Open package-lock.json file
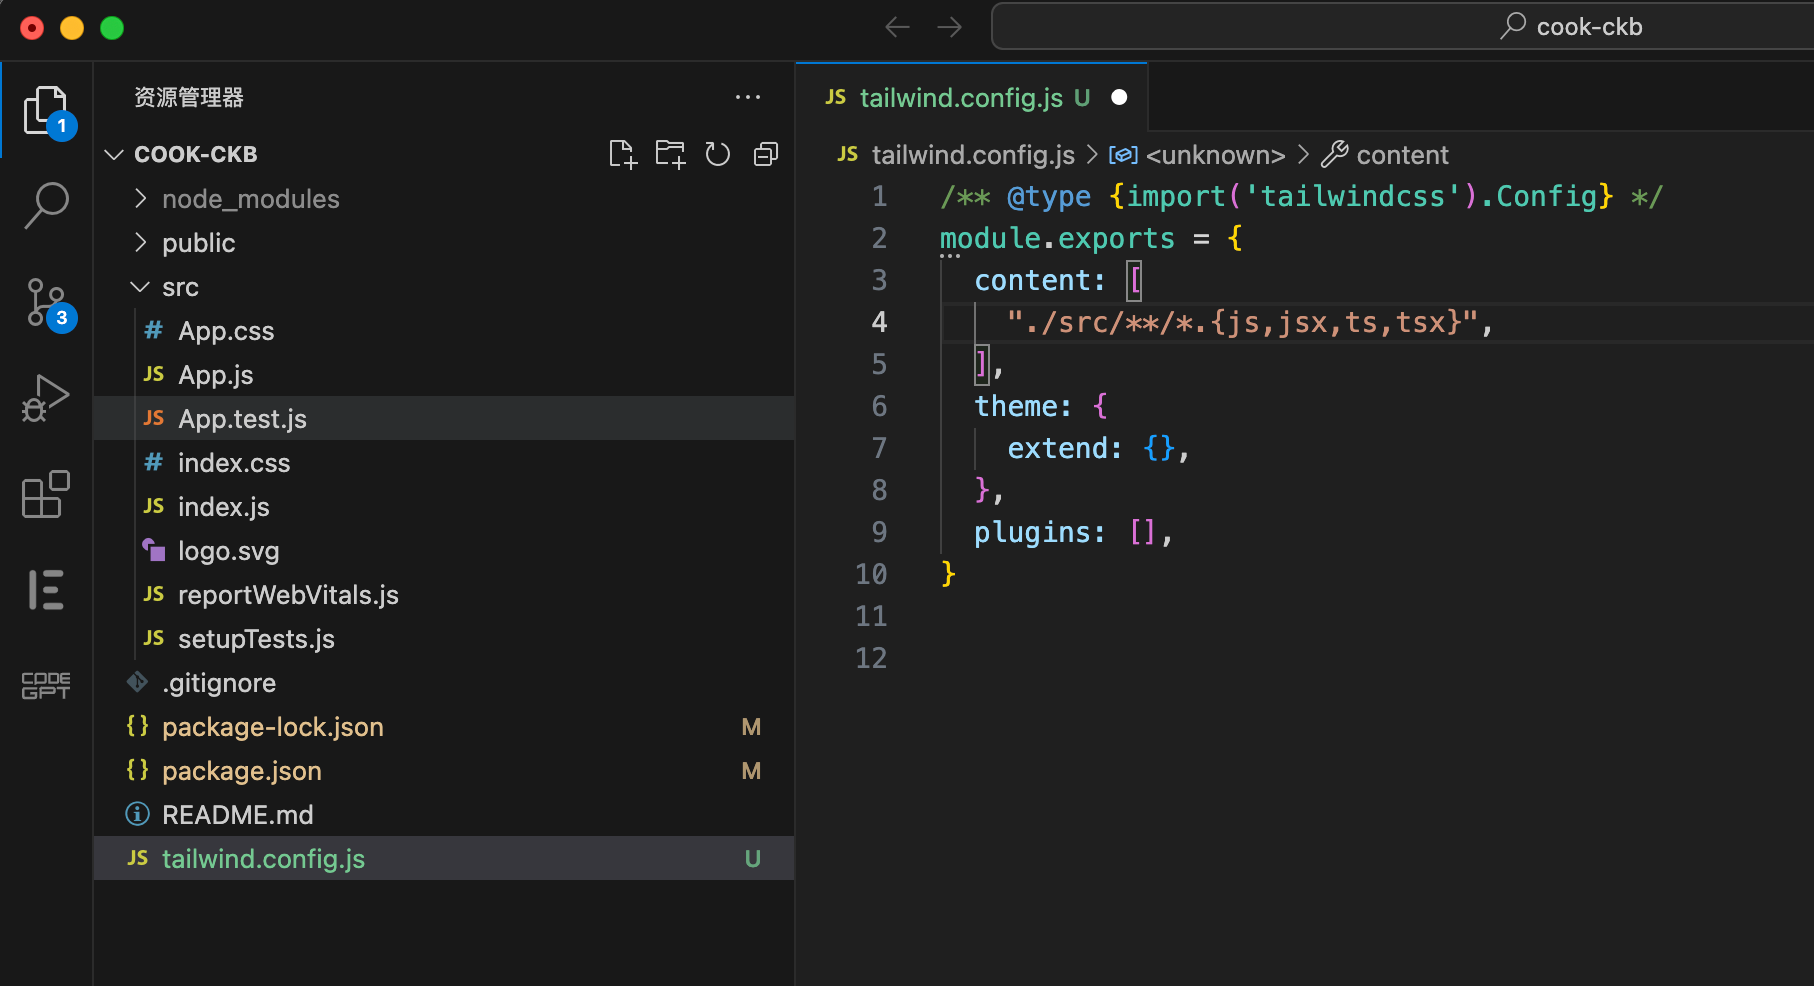 click(x=444, y=727)
